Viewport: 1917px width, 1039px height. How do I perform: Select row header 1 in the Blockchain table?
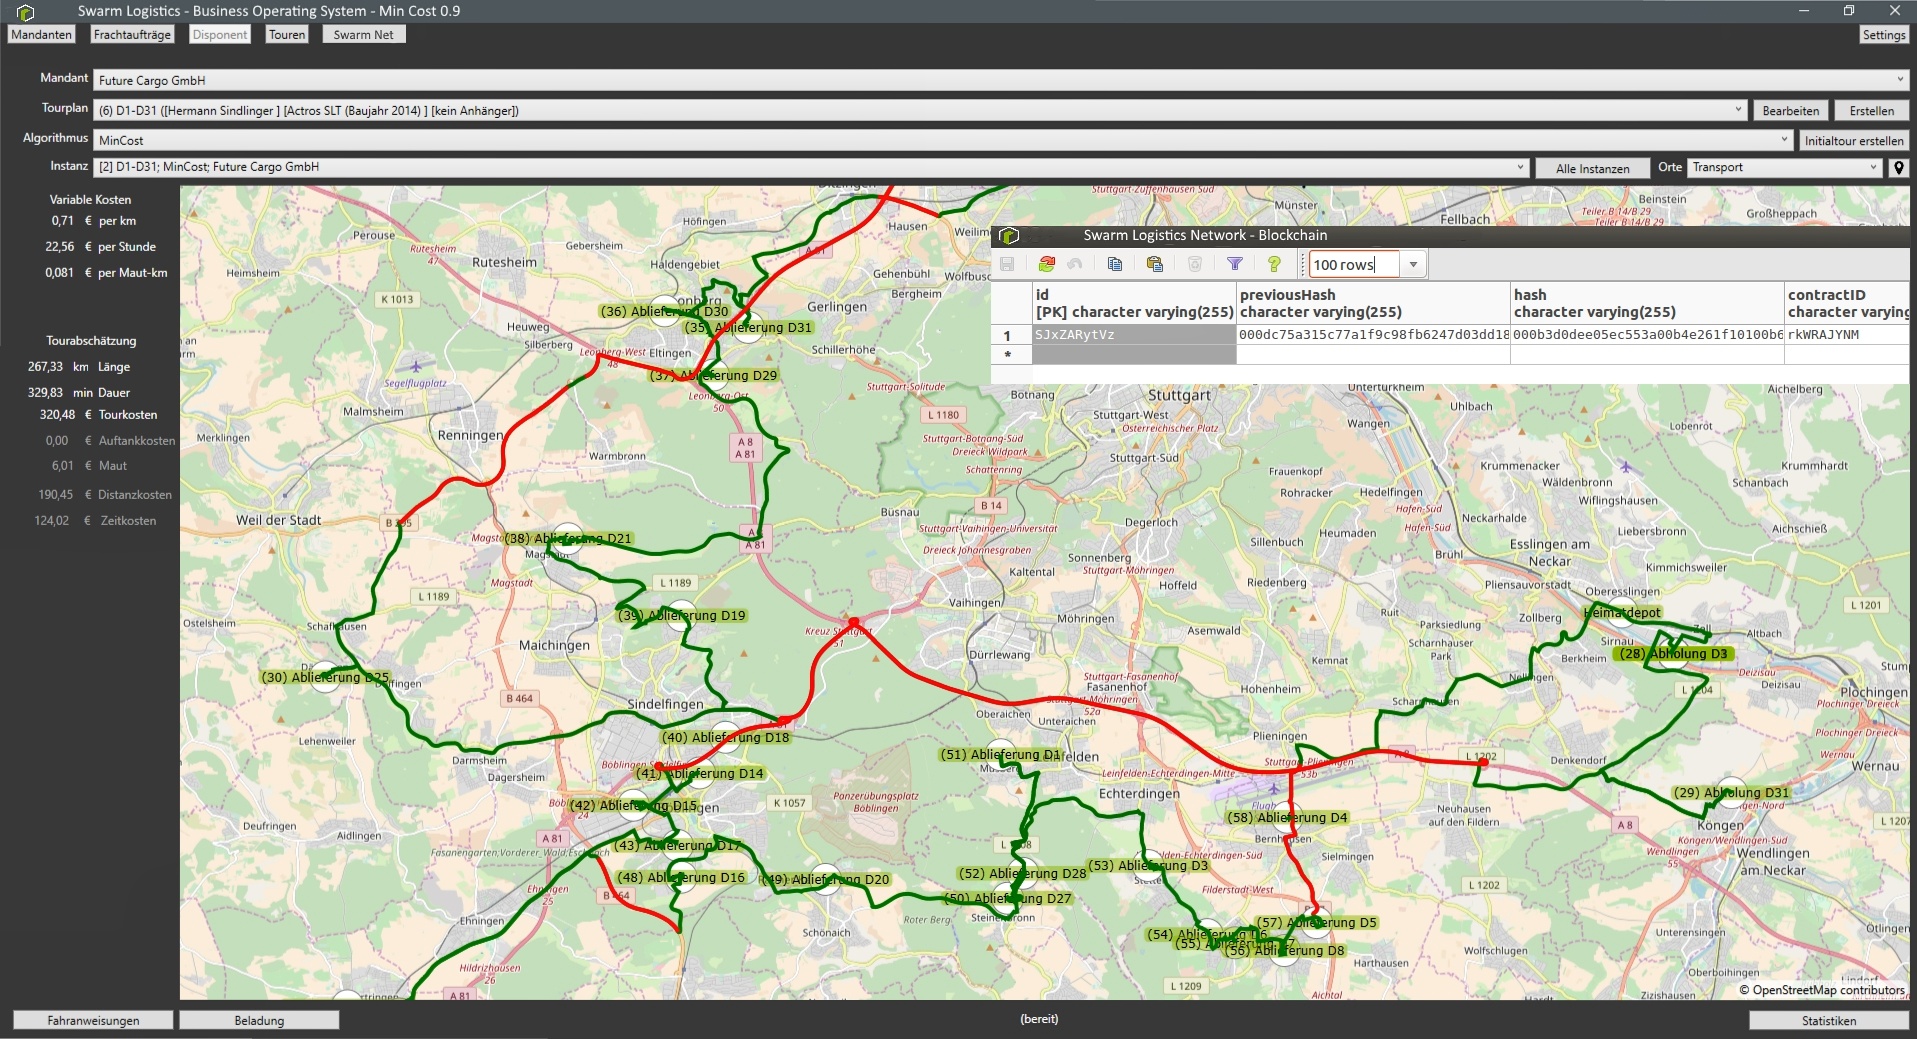pyautogui.click(x=1011, y=335)
